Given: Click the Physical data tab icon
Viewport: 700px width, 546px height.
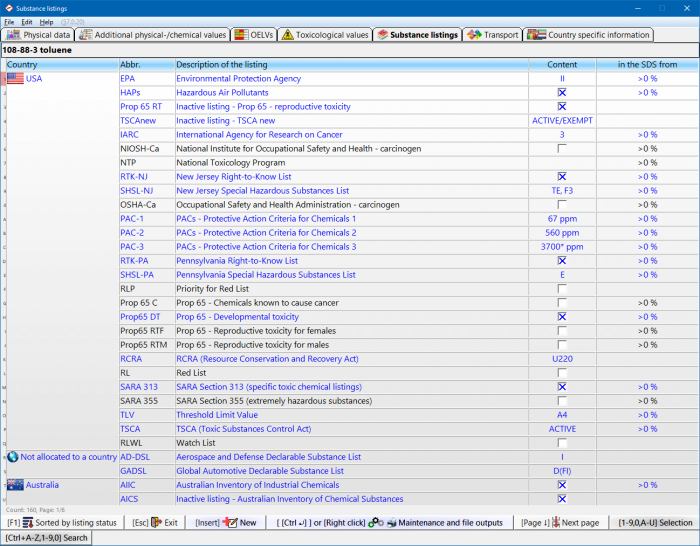Looking at the screenshot, I should [x=14, y=35].
